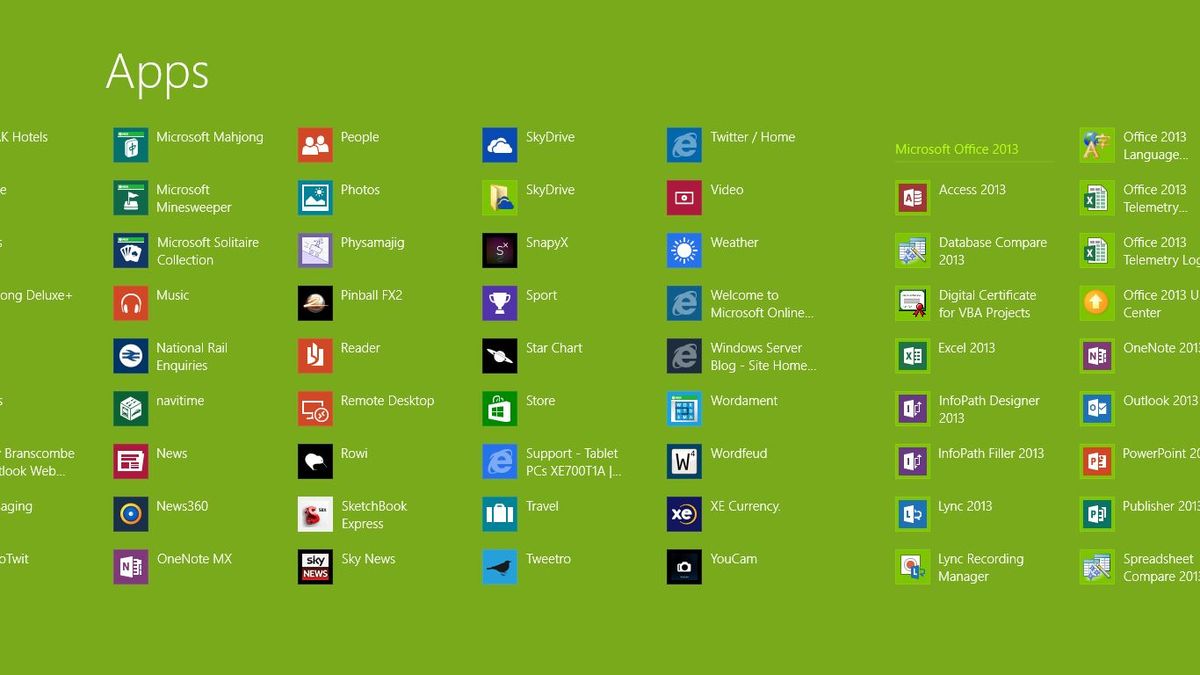Open the Weather sun icon

pyautogui.click(x=684, y=251)
